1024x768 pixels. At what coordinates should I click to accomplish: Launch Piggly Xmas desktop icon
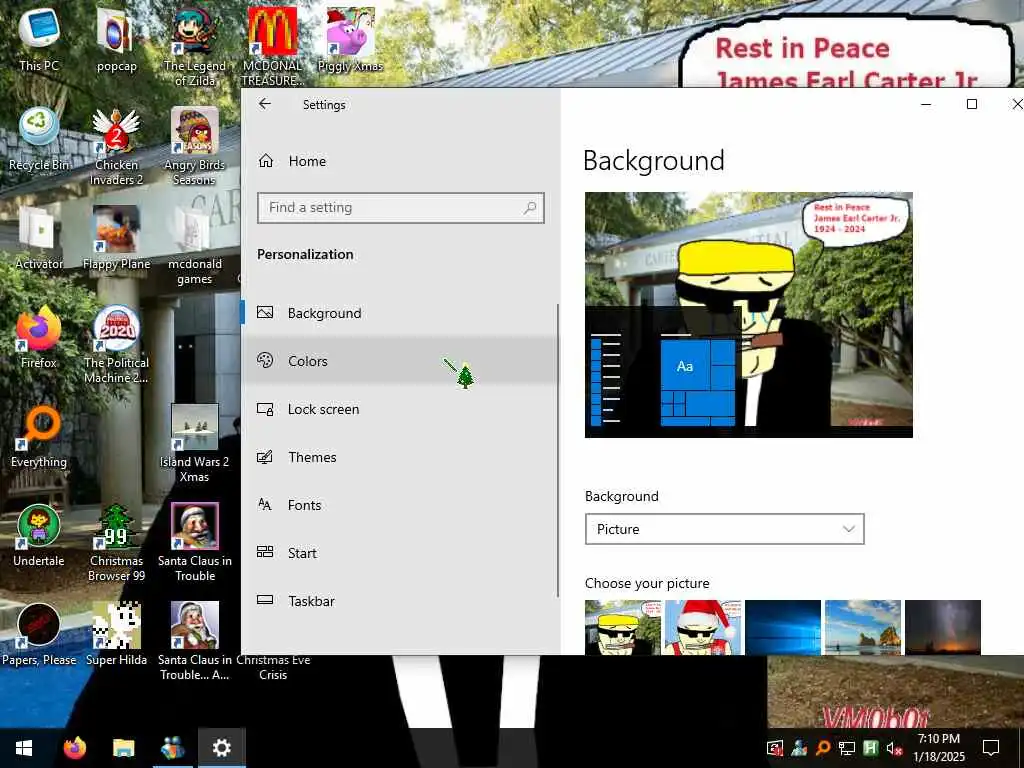[350, 39]
